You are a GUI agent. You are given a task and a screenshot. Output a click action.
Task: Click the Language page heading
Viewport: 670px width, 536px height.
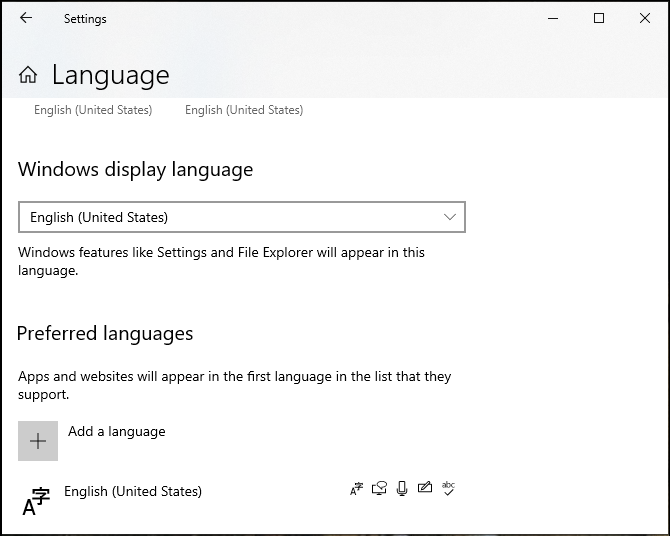111,75
